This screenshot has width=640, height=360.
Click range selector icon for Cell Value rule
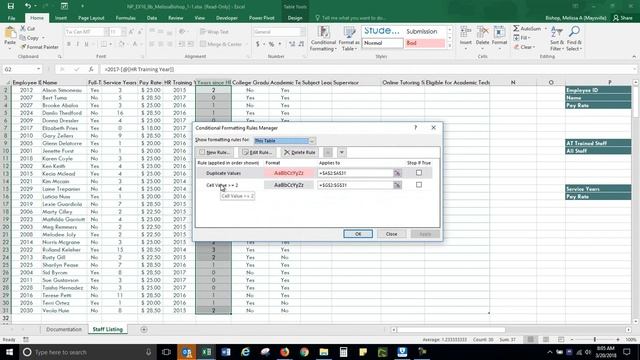(397, 185)
